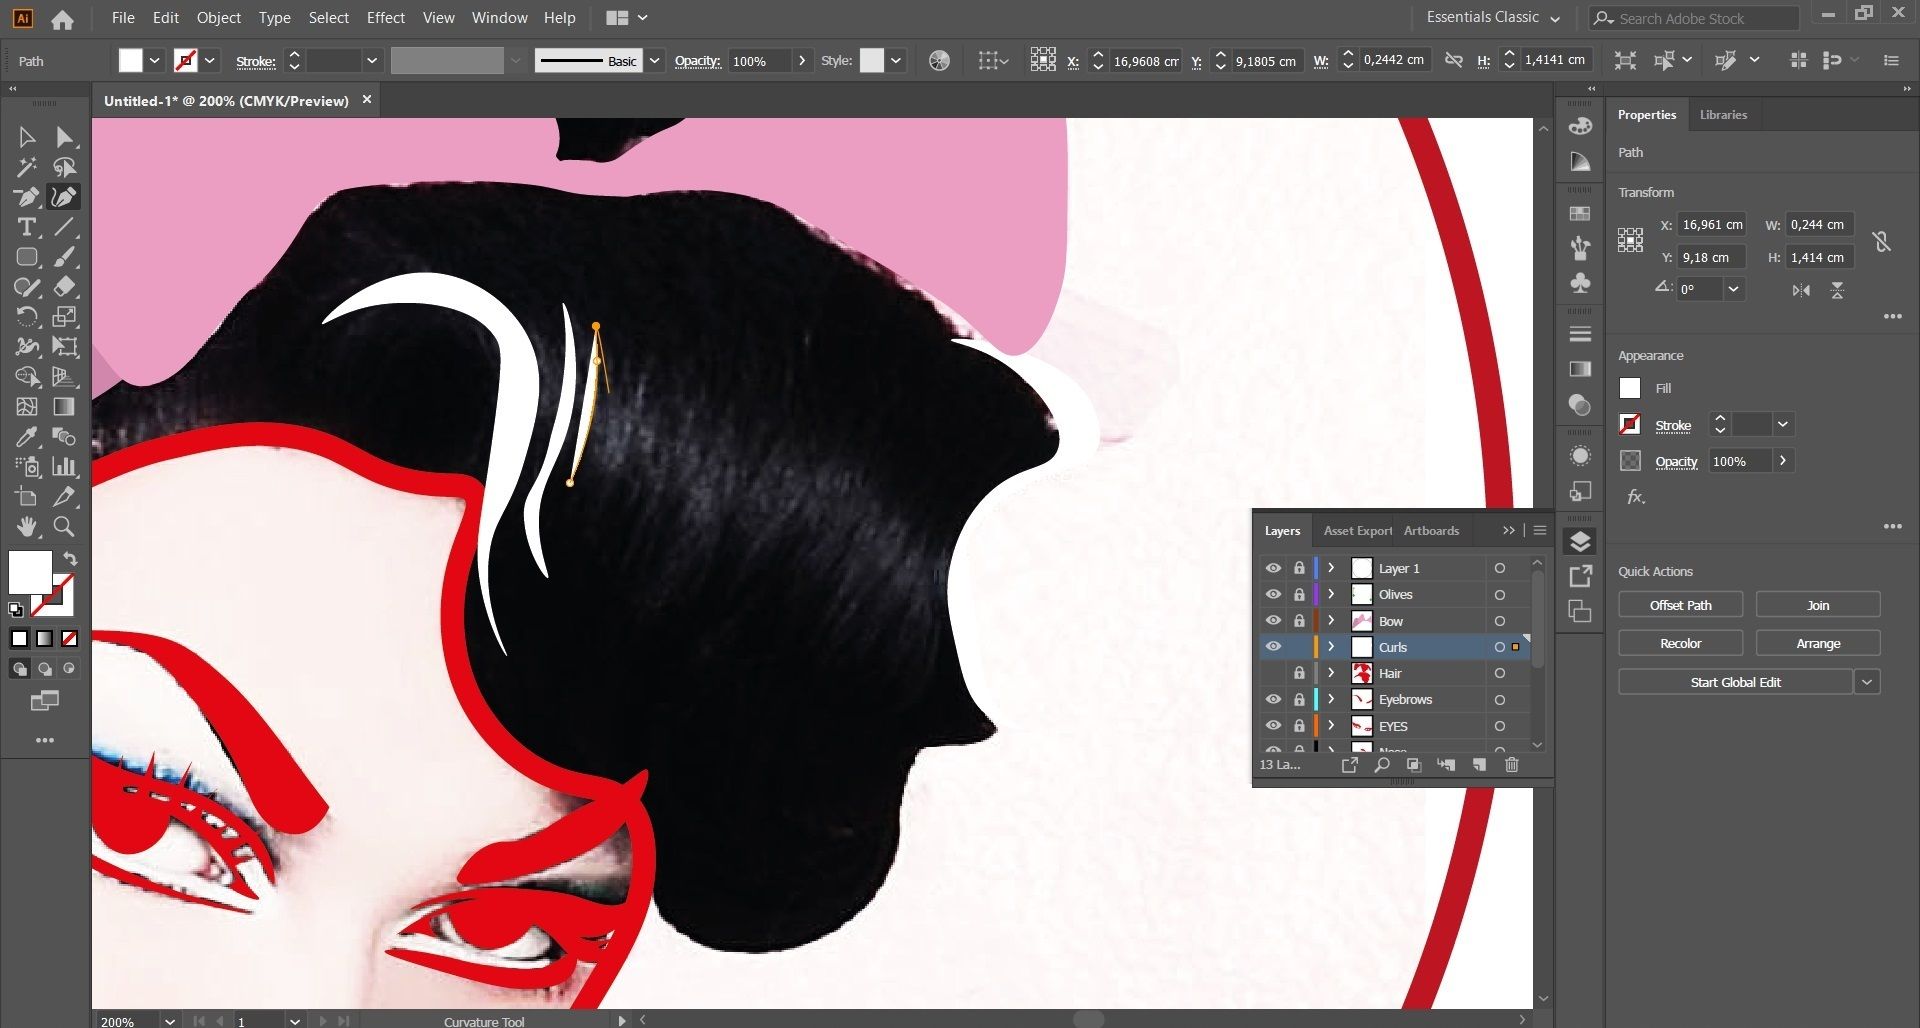The width and height of the screenshot is (1920, 1028).
Task: Select the Artboard tool
Action: [x=27, y=496]
